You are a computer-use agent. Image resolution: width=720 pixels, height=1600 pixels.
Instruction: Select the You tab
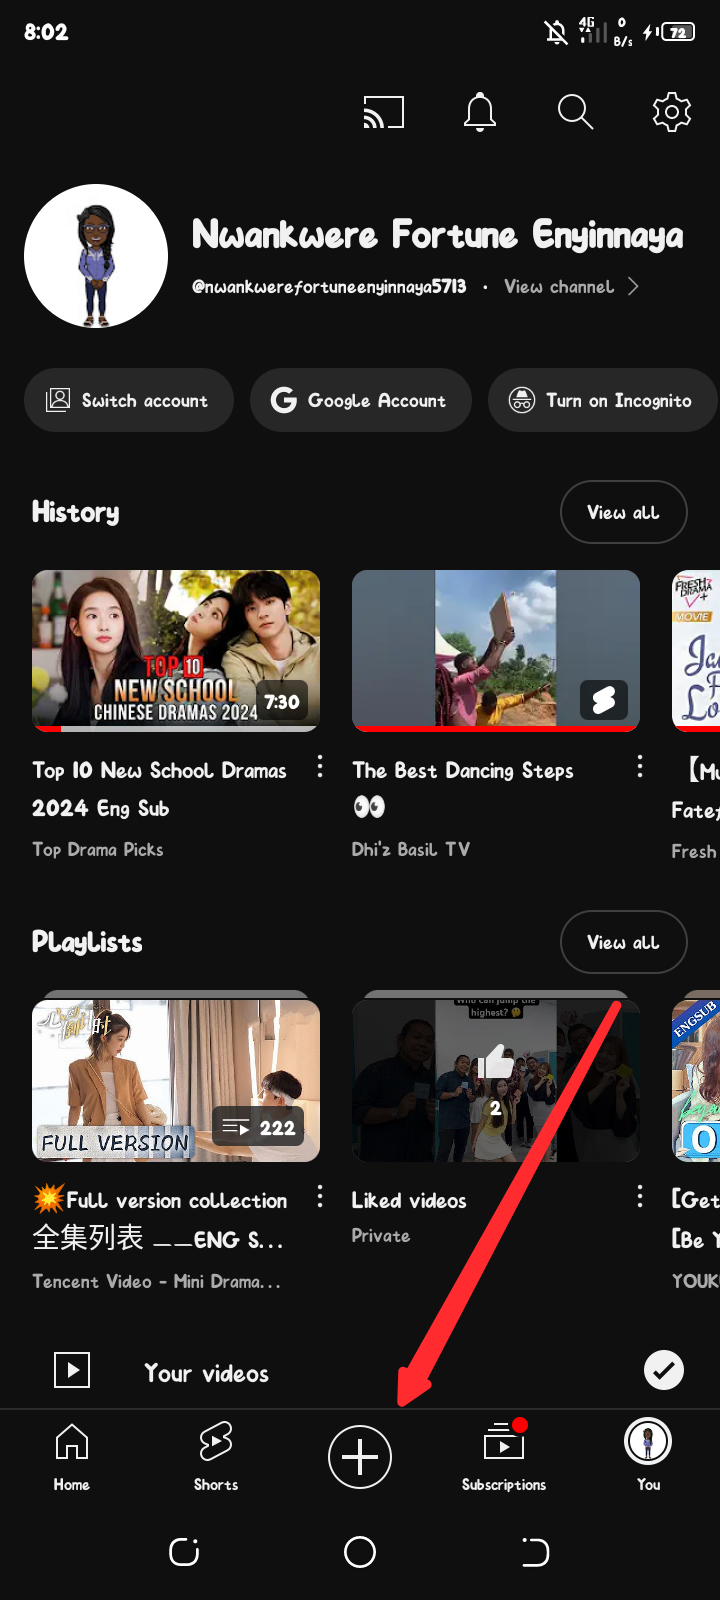(x=648, y=1457)
